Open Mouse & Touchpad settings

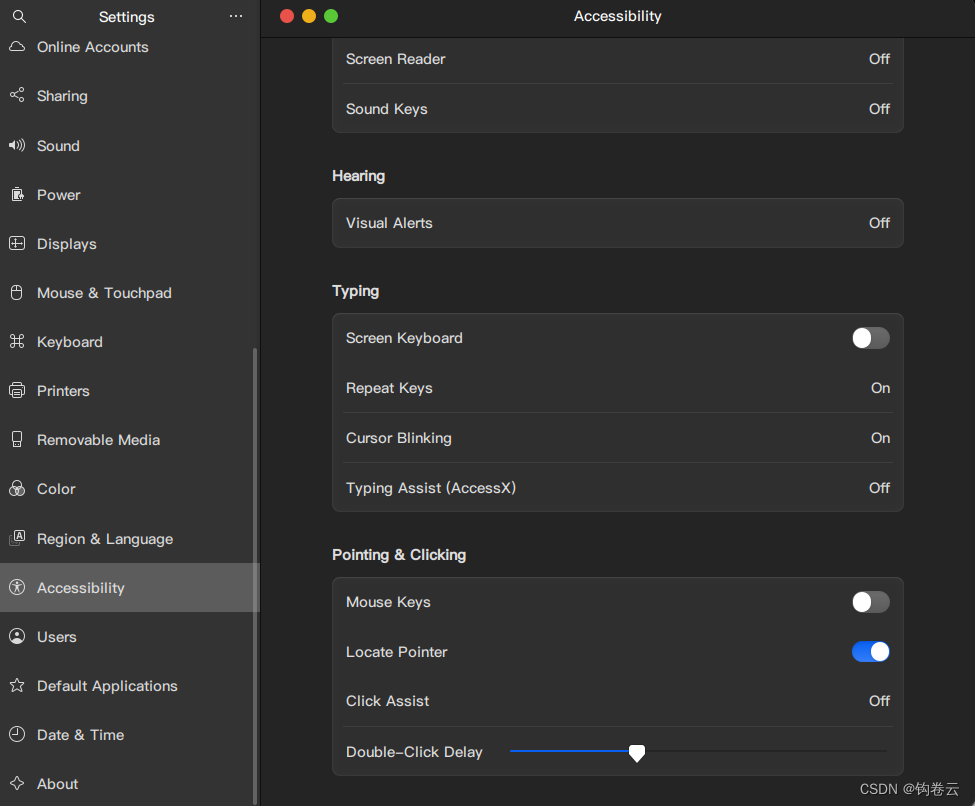click(x=130, y=293)
